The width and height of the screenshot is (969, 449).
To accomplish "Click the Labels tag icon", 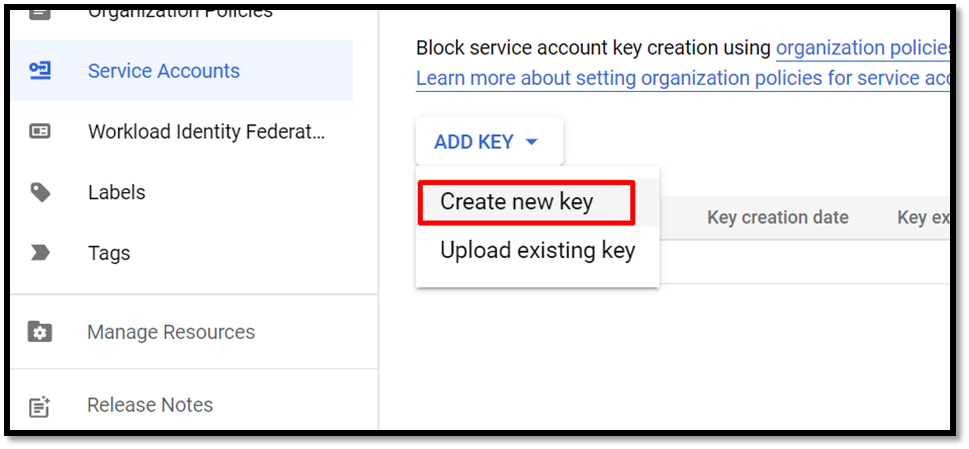I will pos(40,193).
